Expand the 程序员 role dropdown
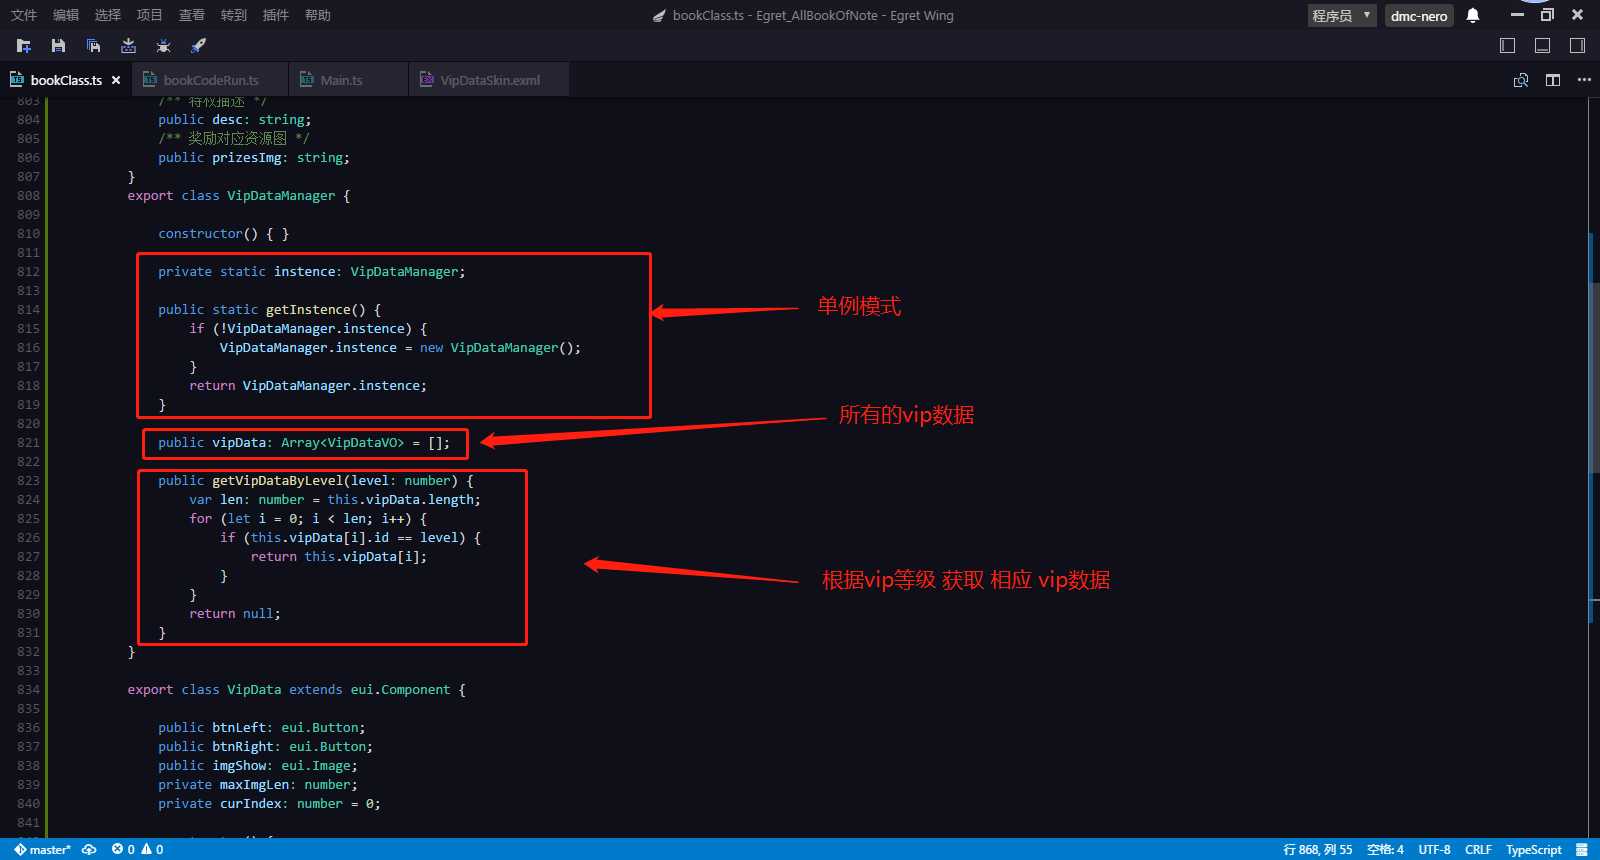 (x=1342, y=15)
